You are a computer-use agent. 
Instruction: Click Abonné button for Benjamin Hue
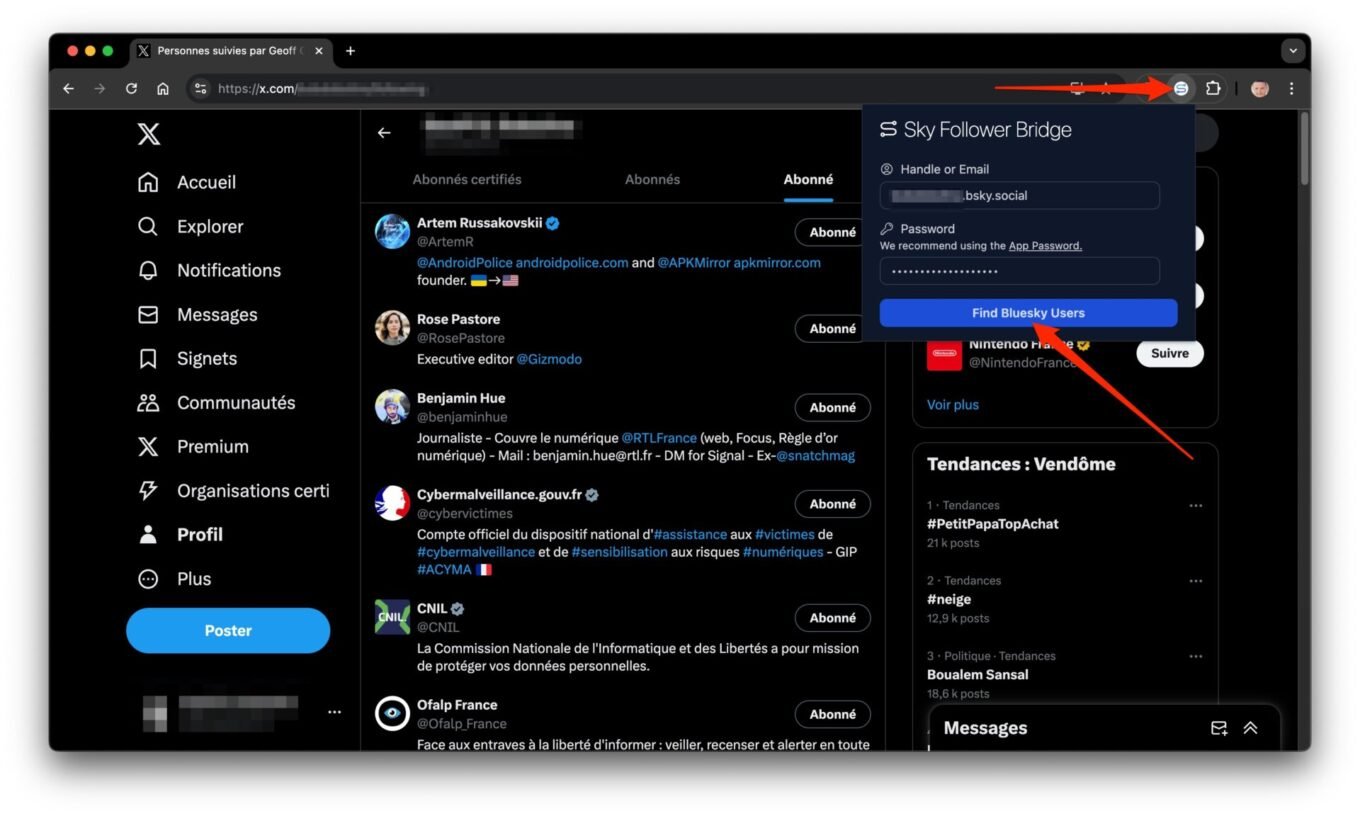pos(832,407)
